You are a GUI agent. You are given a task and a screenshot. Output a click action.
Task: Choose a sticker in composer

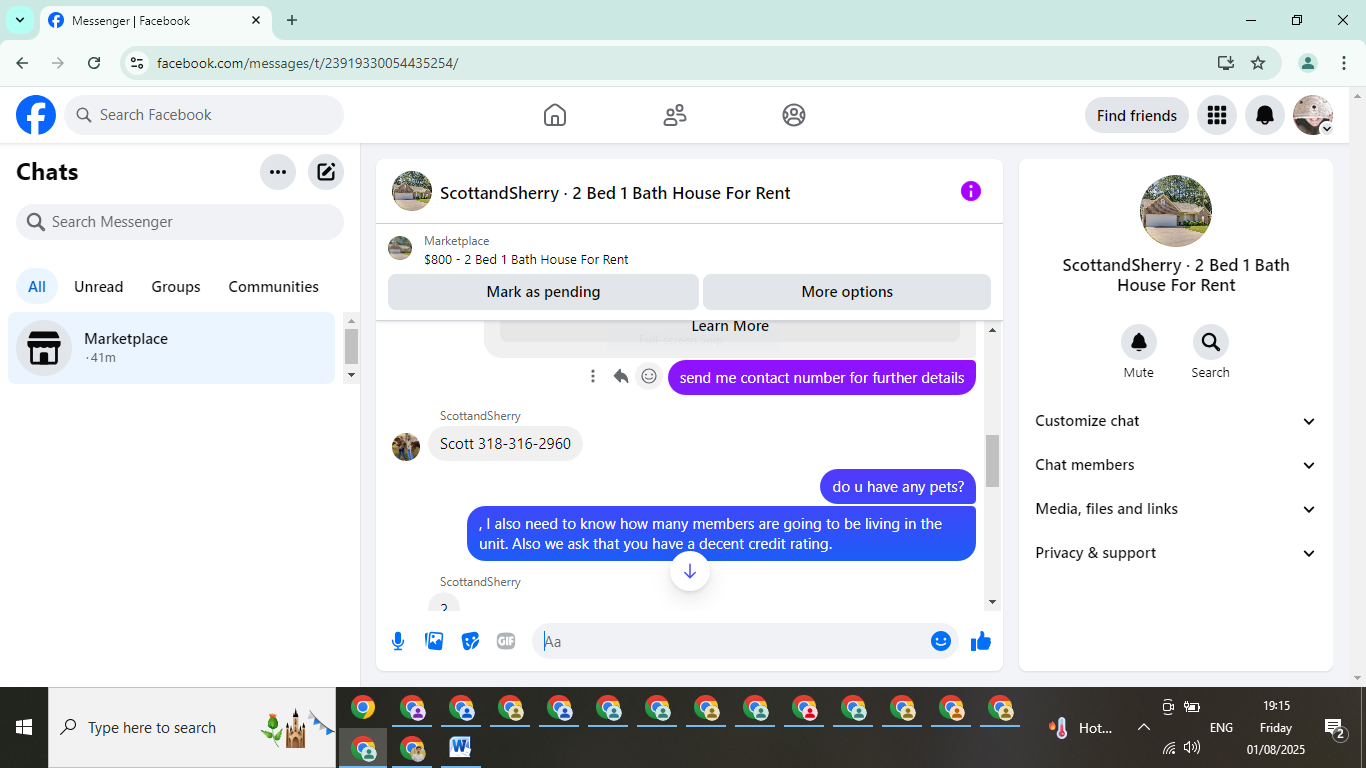click(x=470, y=641)
